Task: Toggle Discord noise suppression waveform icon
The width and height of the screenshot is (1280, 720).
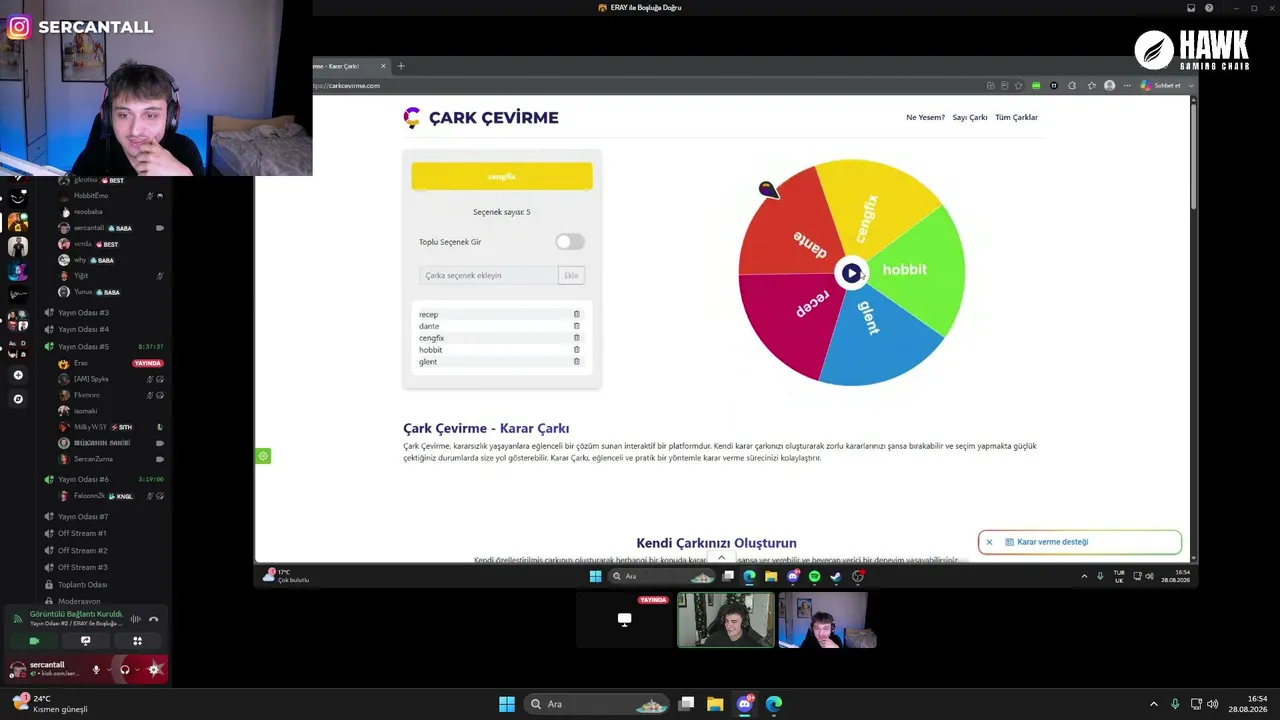Action: pos(135,619)
